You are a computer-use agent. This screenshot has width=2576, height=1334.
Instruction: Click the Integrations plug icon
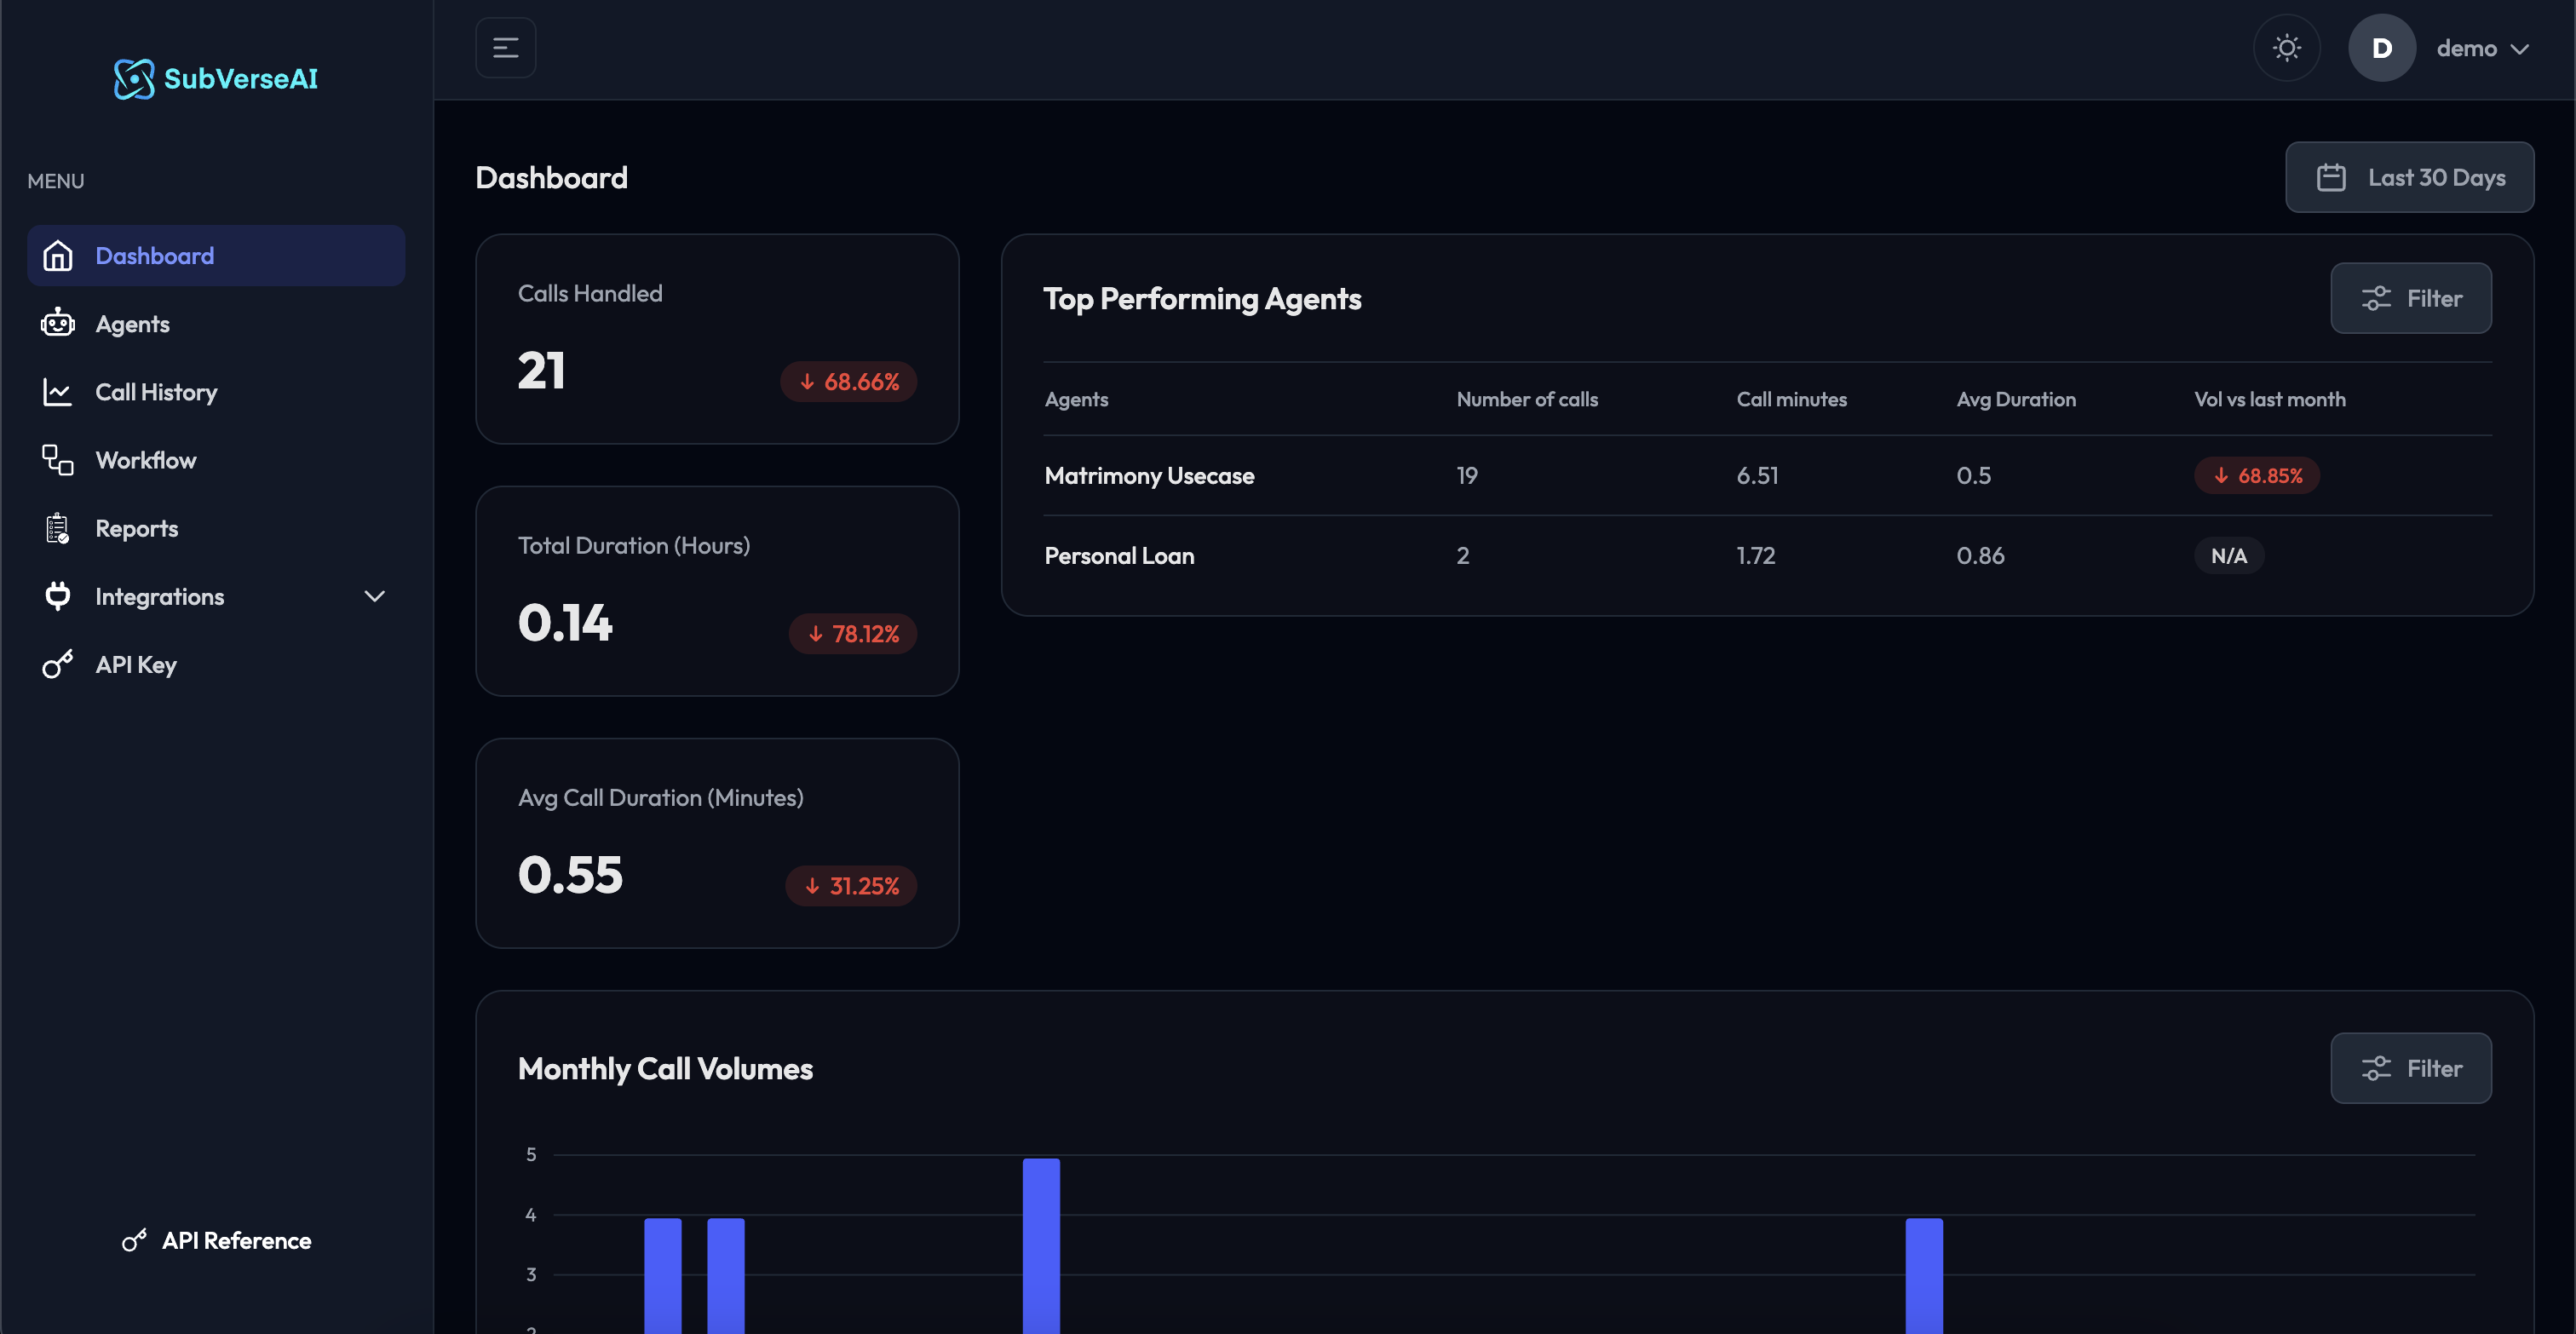coord(57,596)
